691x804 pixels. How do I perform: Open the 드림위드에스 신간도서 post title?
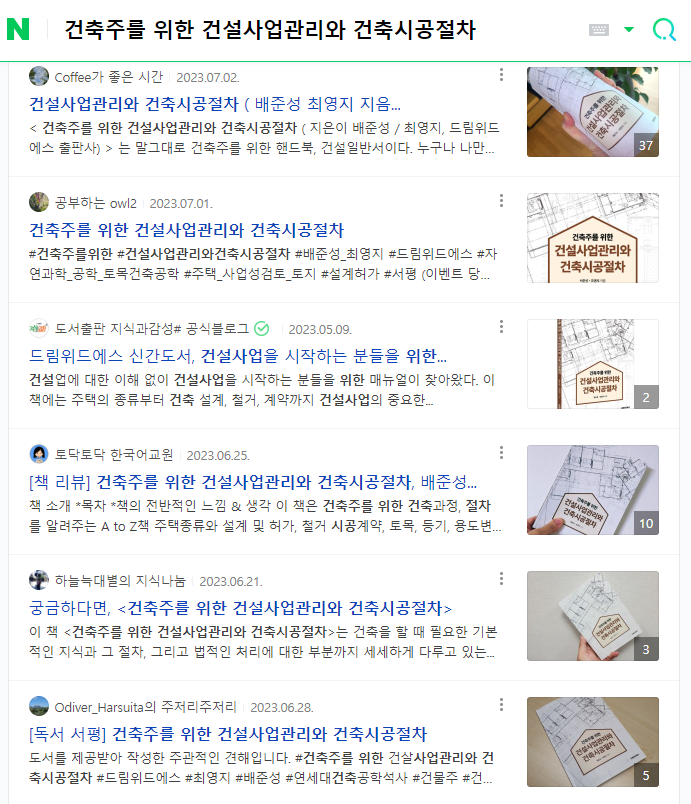tap(238, 356)
